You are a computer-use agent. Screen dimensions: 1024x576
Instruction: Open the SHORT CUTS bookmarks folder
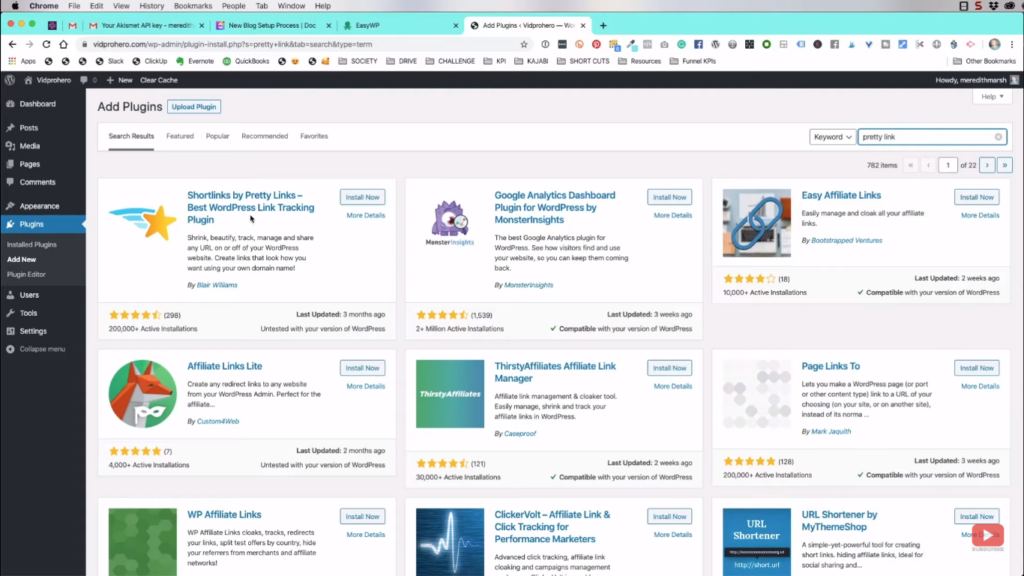583,61
